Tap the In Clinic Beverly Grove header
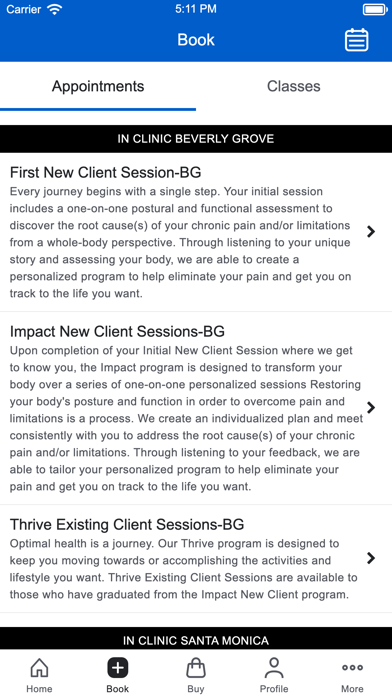The image size is (392, 696). pos(196,139)
